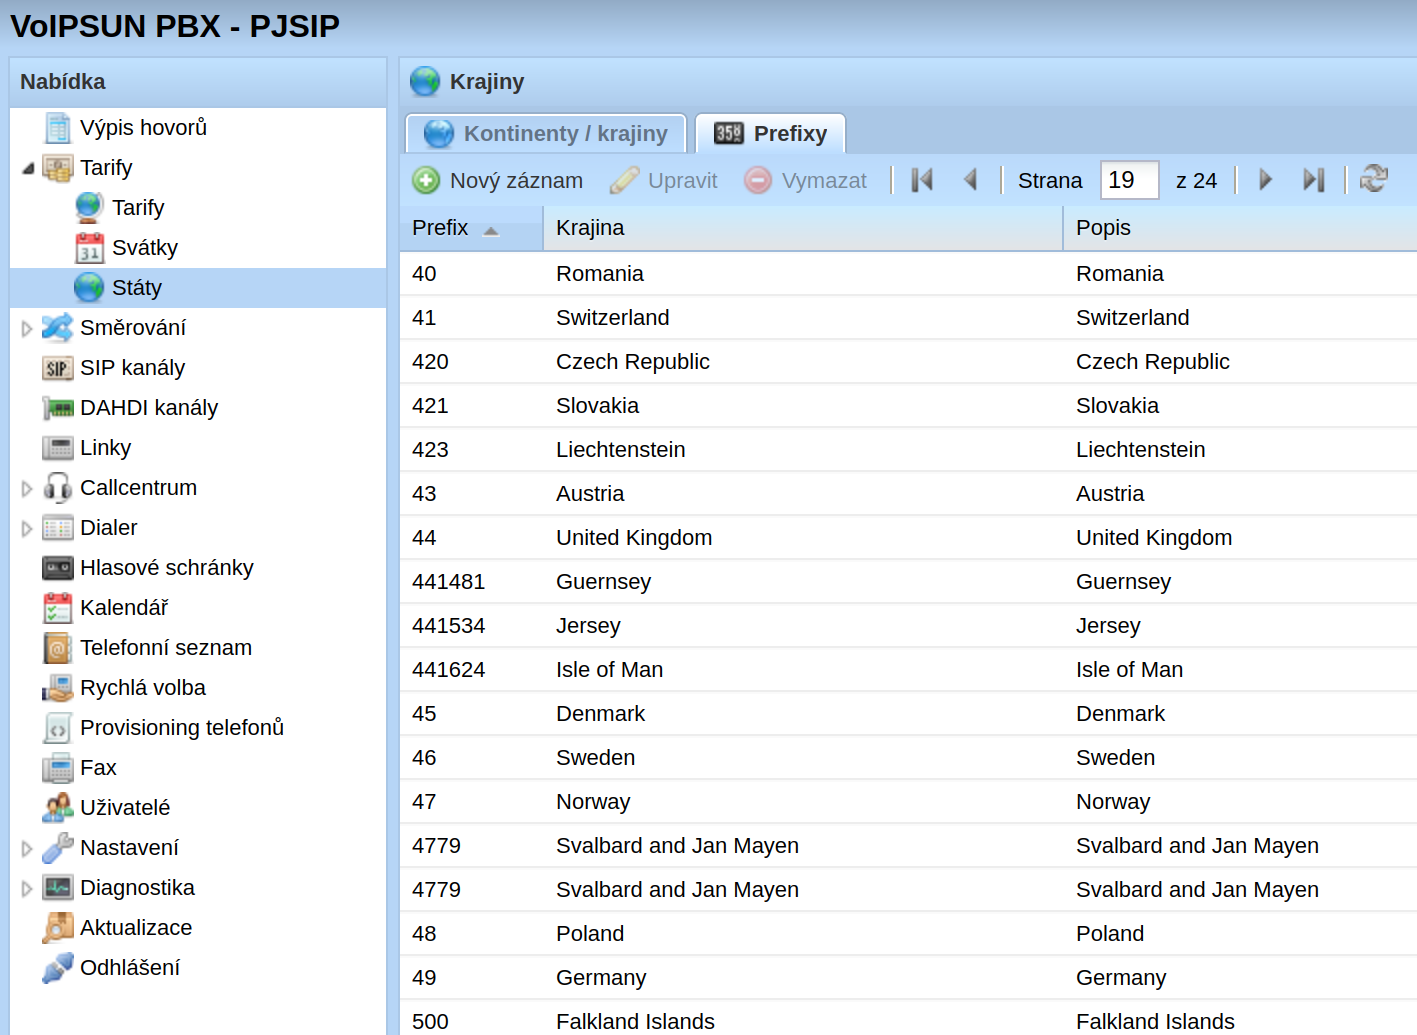Switch to Kontinenty / krajiny tab
Screen dimensions: 1417x1035
pos(546,134)
